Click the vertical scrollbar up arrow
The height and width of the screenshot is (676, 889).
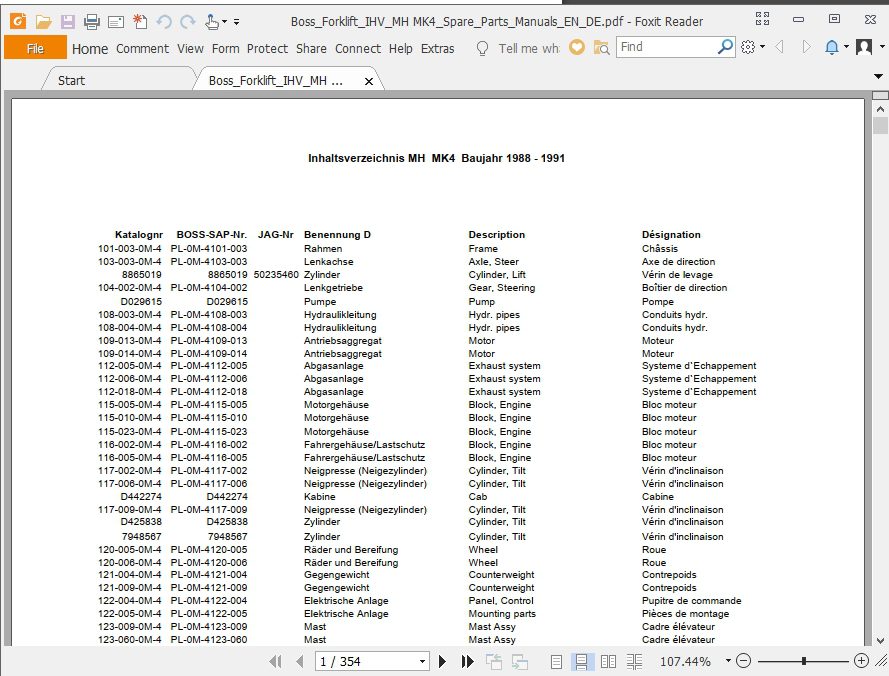880,109
